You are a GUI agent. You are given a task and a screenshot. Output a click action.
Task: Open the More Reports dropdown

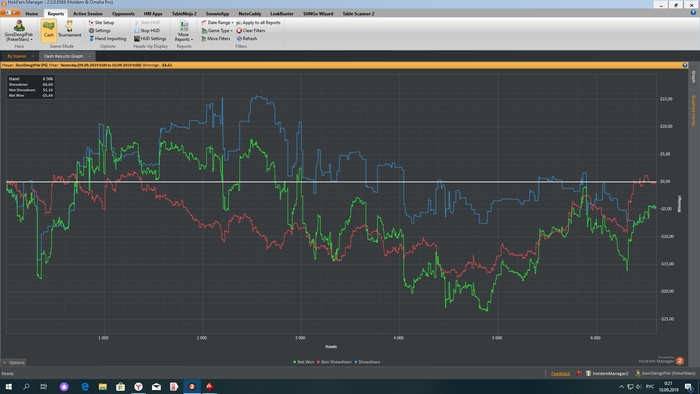(183, 31)
